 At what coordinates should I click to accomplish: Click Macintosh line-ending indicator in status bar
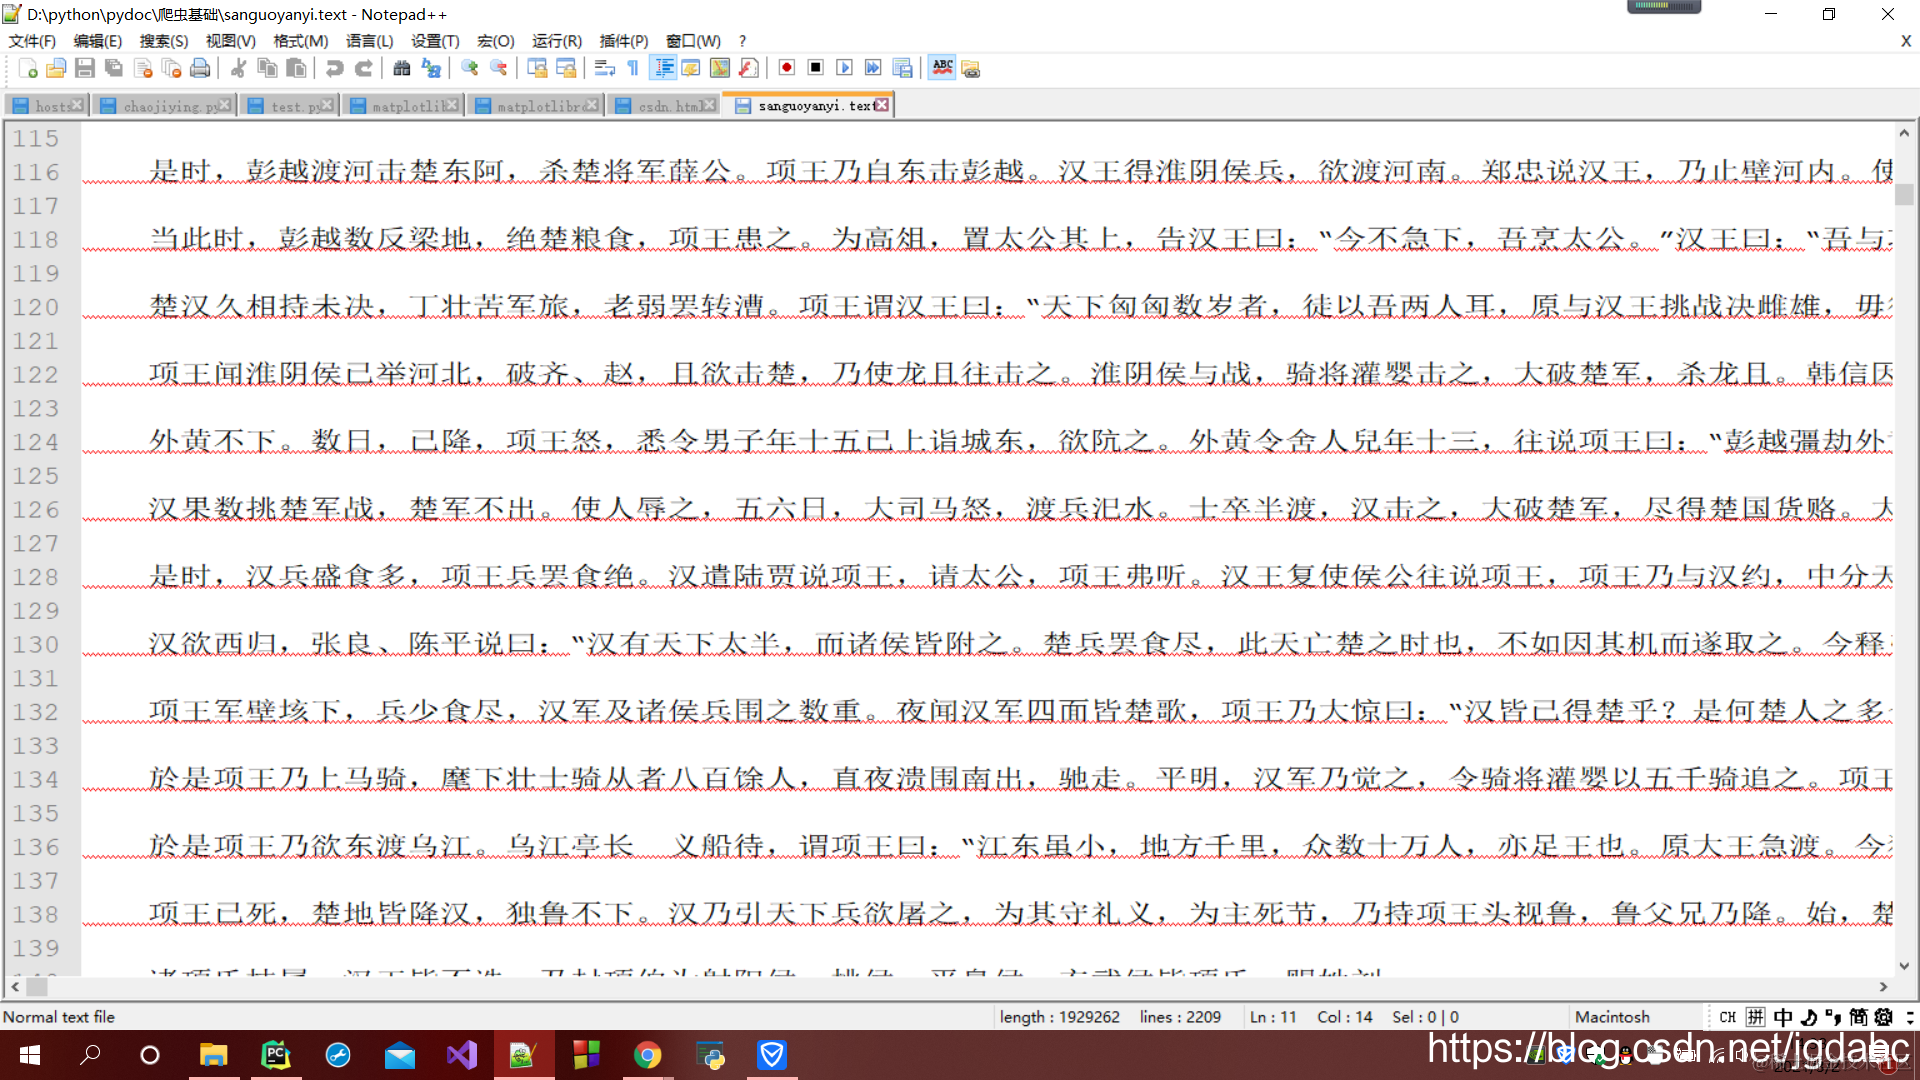(1611, 1017)
